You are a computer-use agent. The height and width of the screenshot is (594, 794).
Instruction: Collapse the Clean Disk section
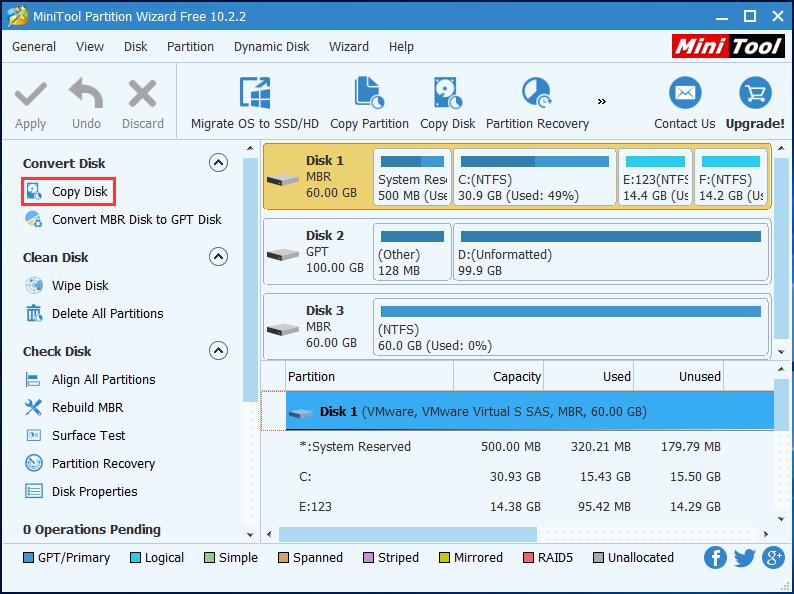pos(218,257)
